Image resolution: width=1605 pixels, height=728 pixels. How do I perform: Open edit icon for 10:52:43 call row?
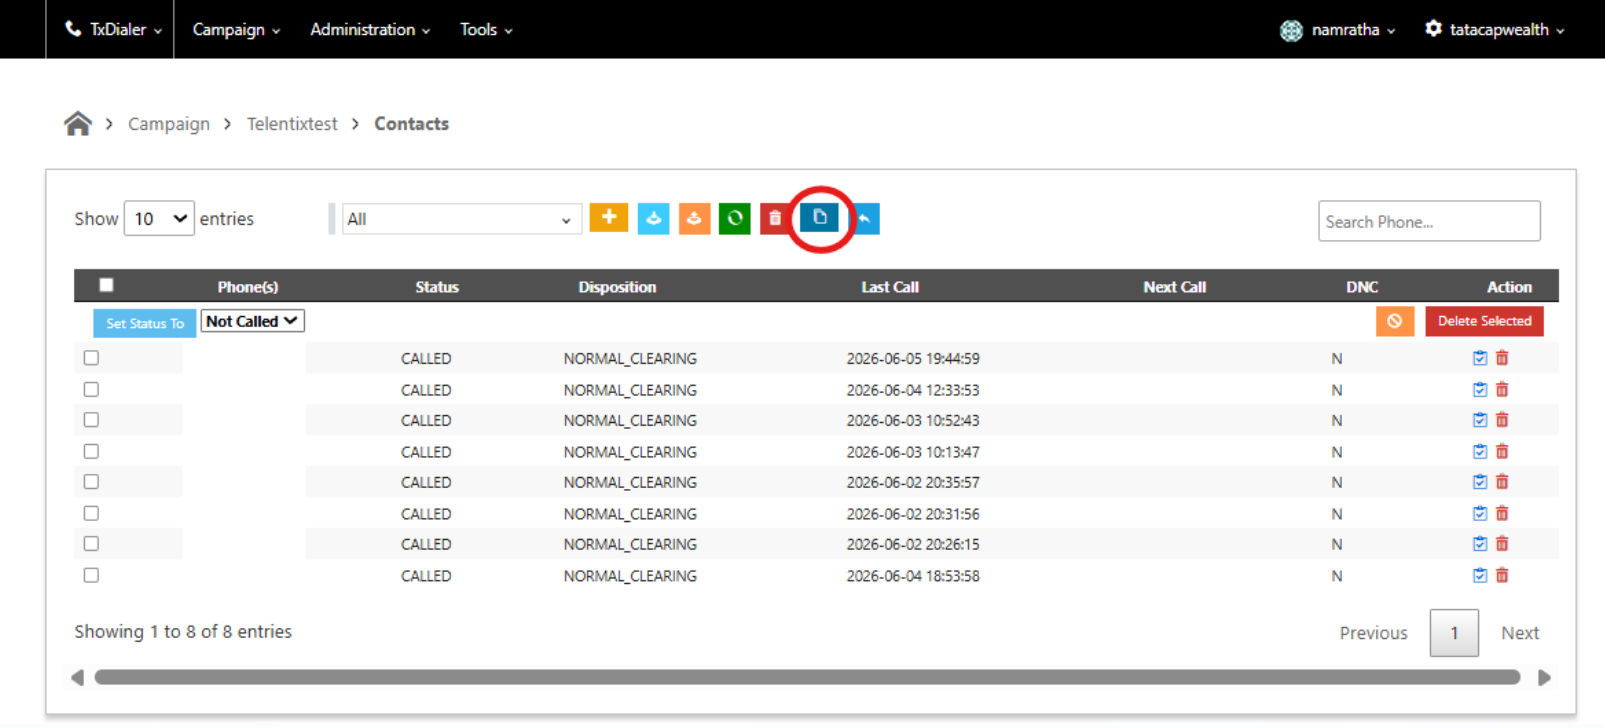tap(1480, 420)
